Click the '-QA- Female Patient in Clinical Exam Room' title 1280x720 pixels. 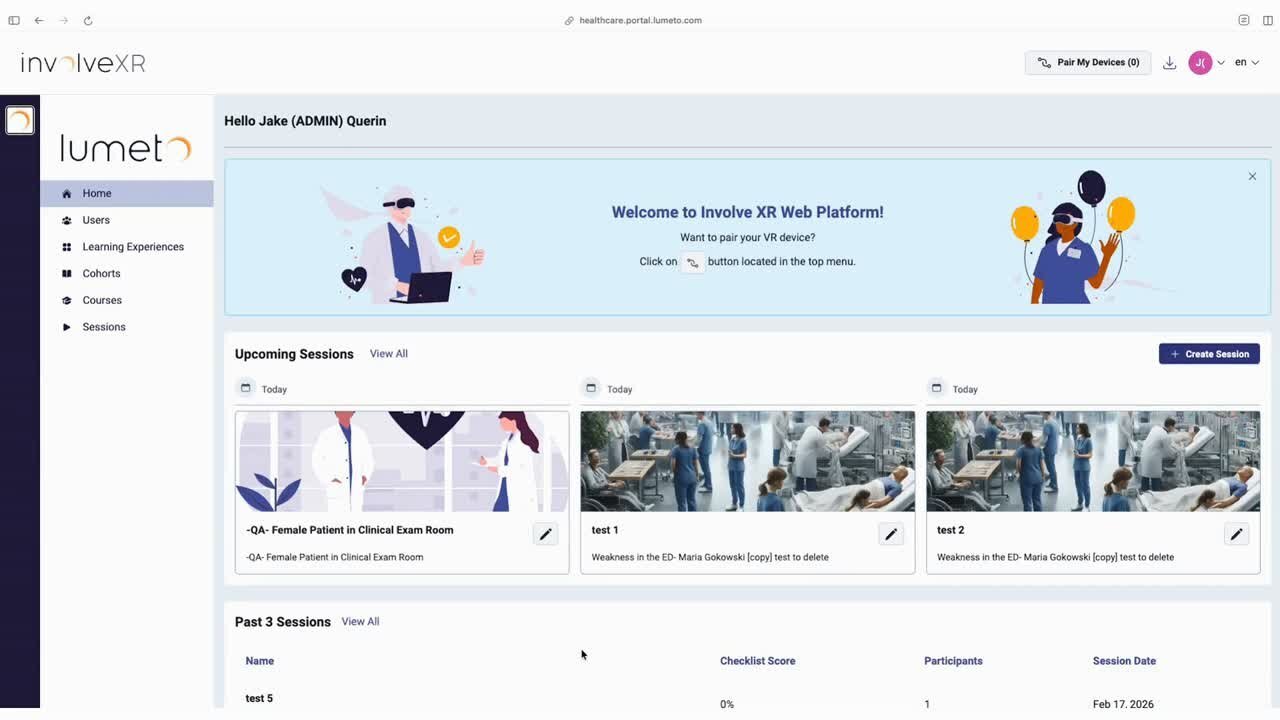(x=350, y=530)
